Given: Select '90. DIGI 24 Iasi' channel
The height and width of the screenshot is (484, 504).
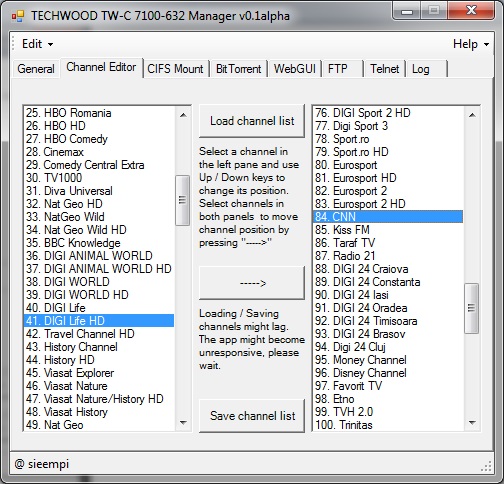Looking at the screenshot, I should (388, 295).
